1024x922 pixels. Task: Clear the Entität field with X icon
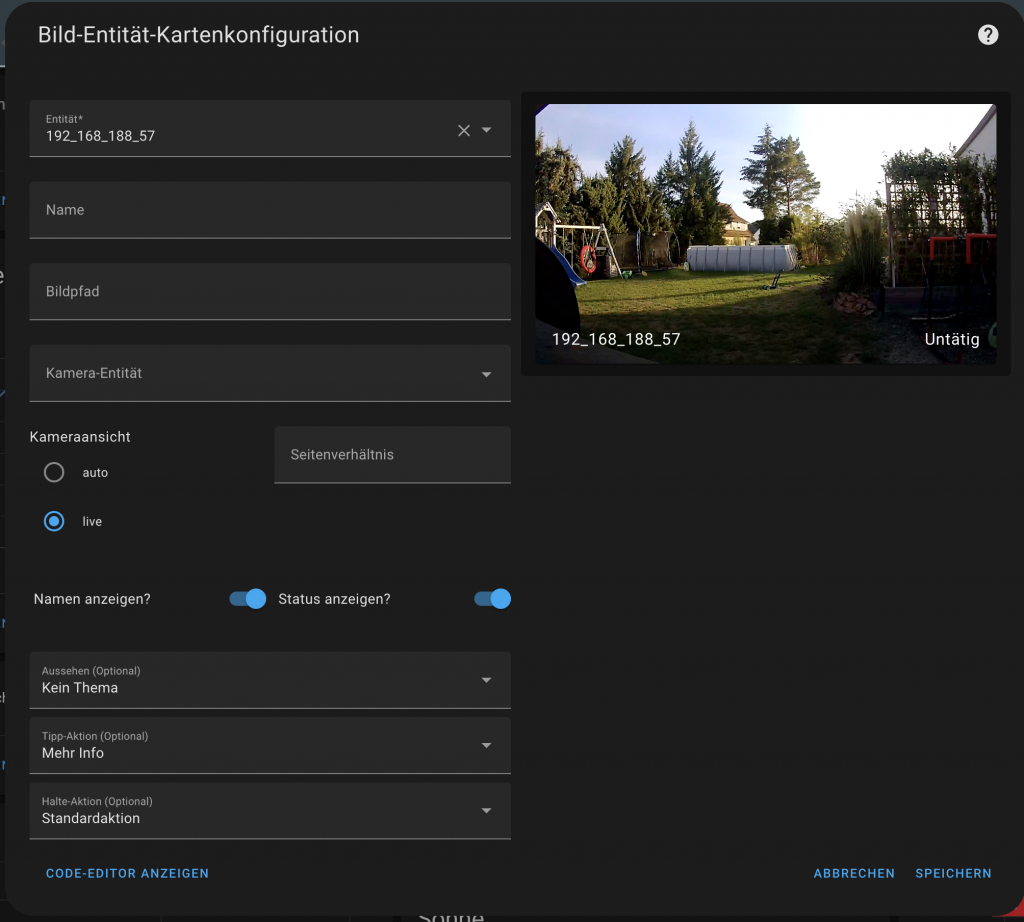[464, 130]
